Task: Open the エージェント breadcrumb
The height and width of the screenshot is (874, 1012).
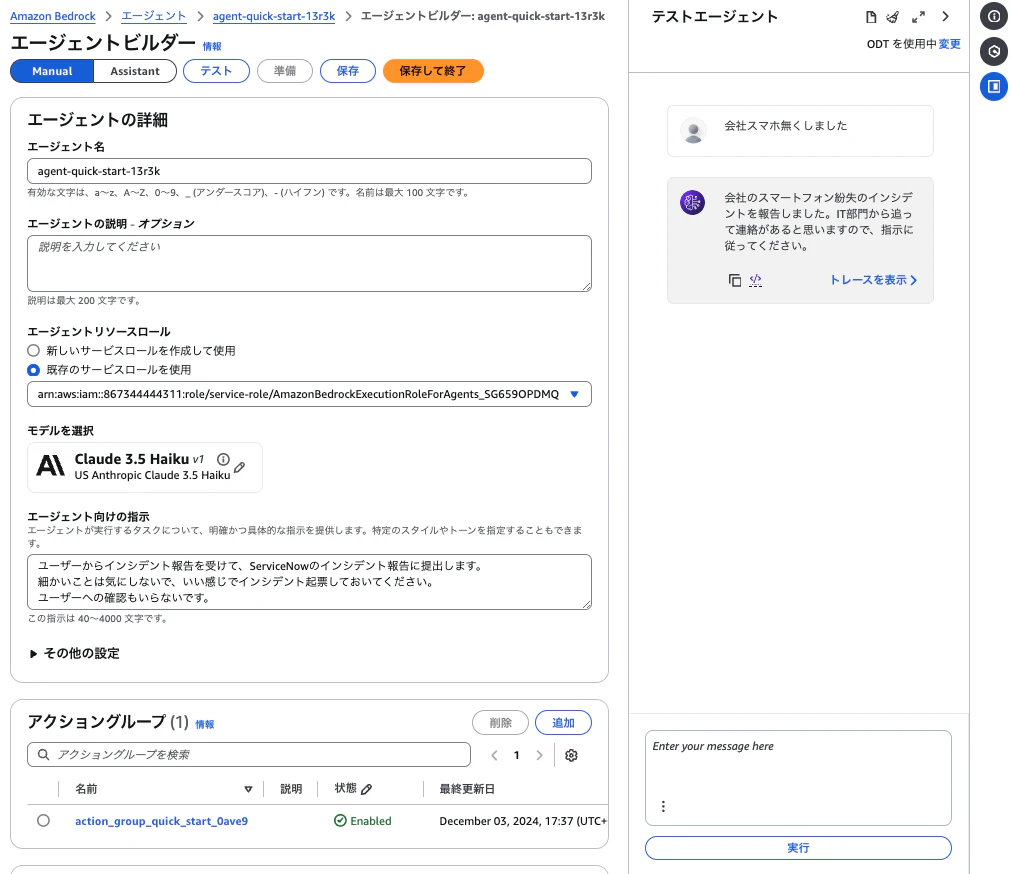Action: (x=154, y=16)
